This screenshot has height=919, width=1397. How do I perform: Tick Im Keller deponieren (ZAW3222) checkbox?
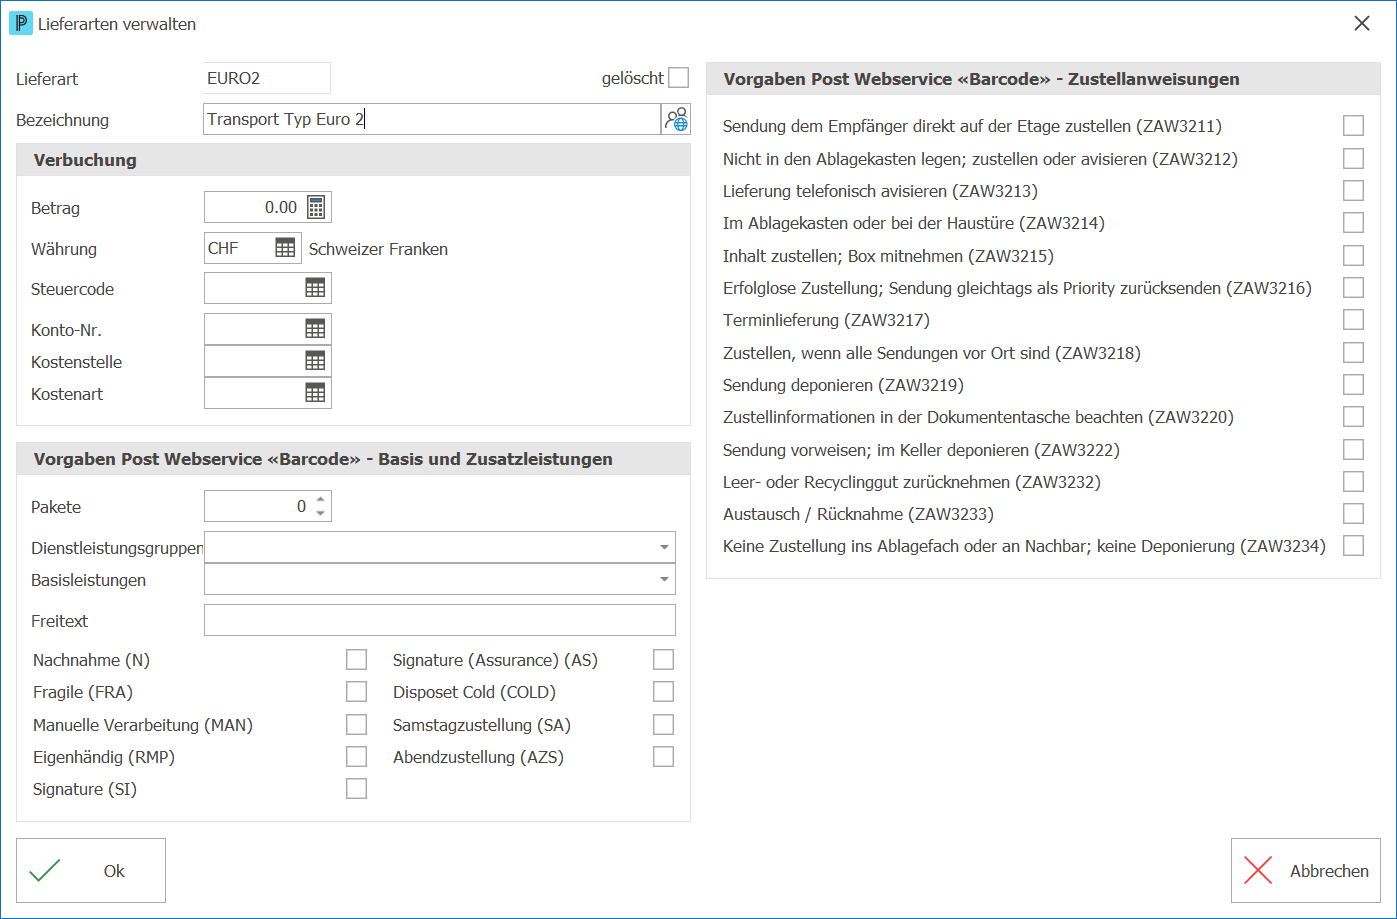[1353, 449]
